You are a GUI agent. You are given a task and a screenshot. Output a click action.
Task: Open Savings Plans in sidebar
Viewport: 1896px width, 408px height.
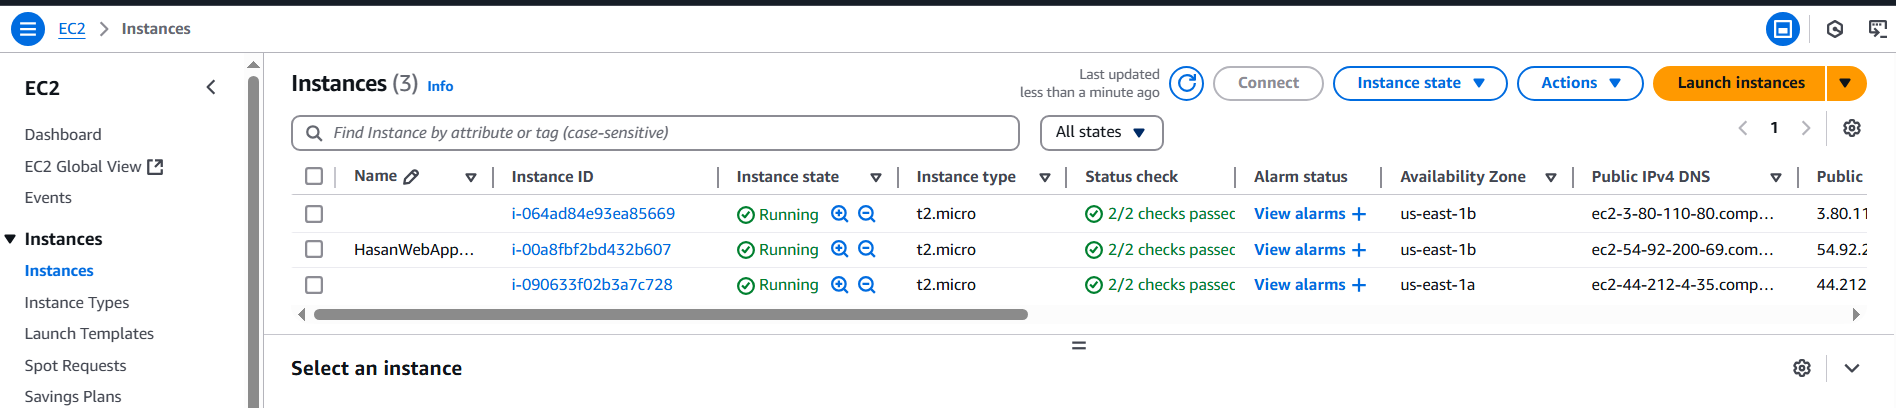pos(73,397)
